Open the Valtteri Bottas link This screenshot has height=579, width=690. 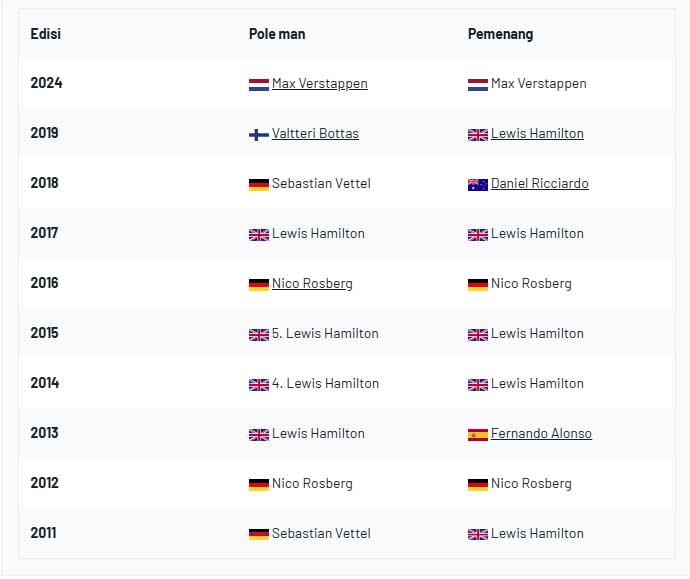coord(315,133)
